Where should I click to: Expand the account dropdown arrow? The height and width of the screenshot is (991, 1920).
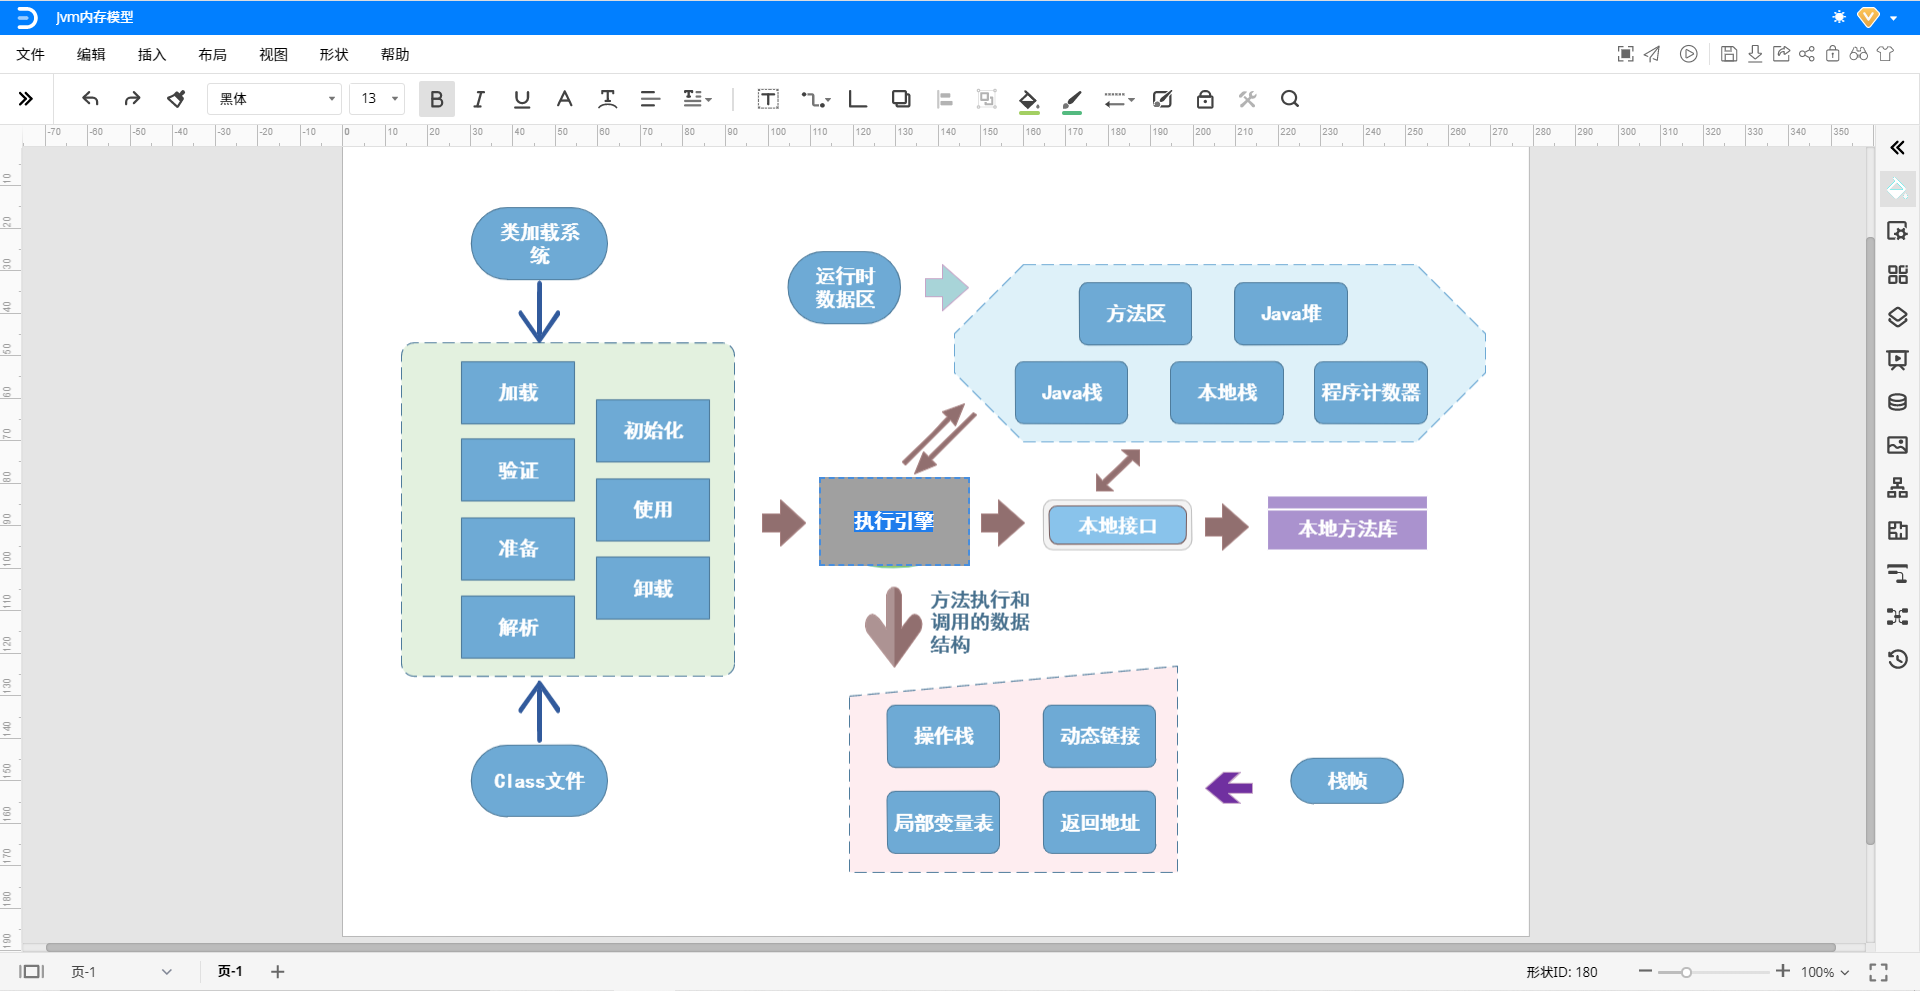point(1894,18)
